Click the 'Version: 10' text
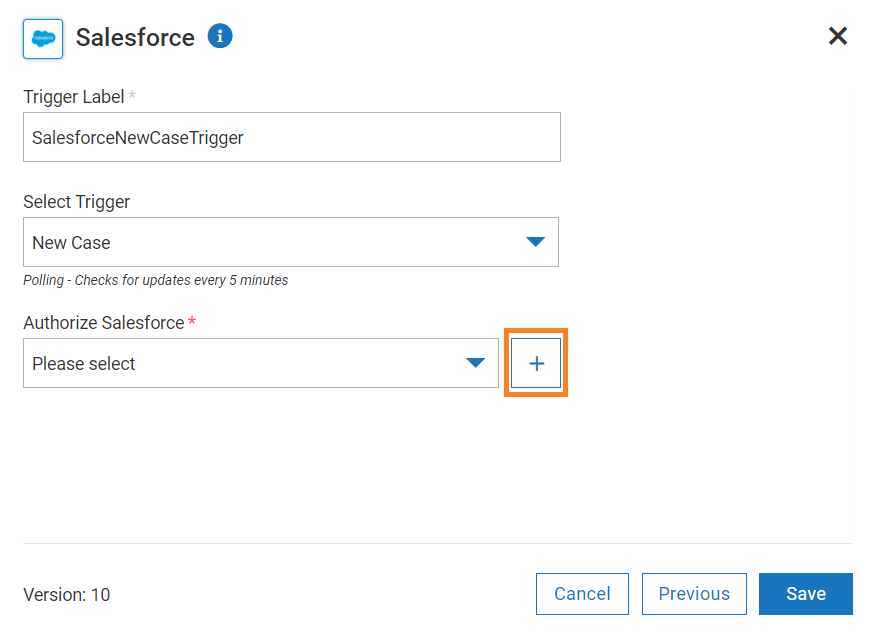 67,595
